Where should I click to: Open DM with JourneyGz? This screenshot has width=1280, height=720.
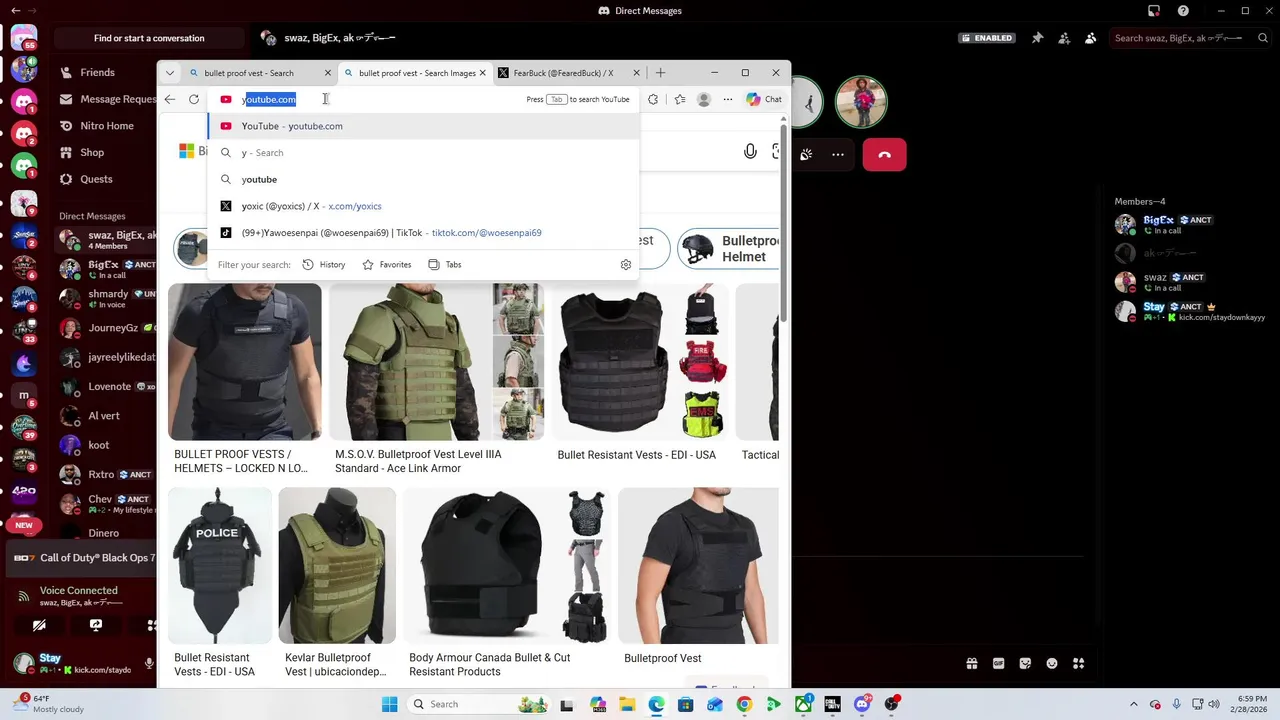coord(105,328)
